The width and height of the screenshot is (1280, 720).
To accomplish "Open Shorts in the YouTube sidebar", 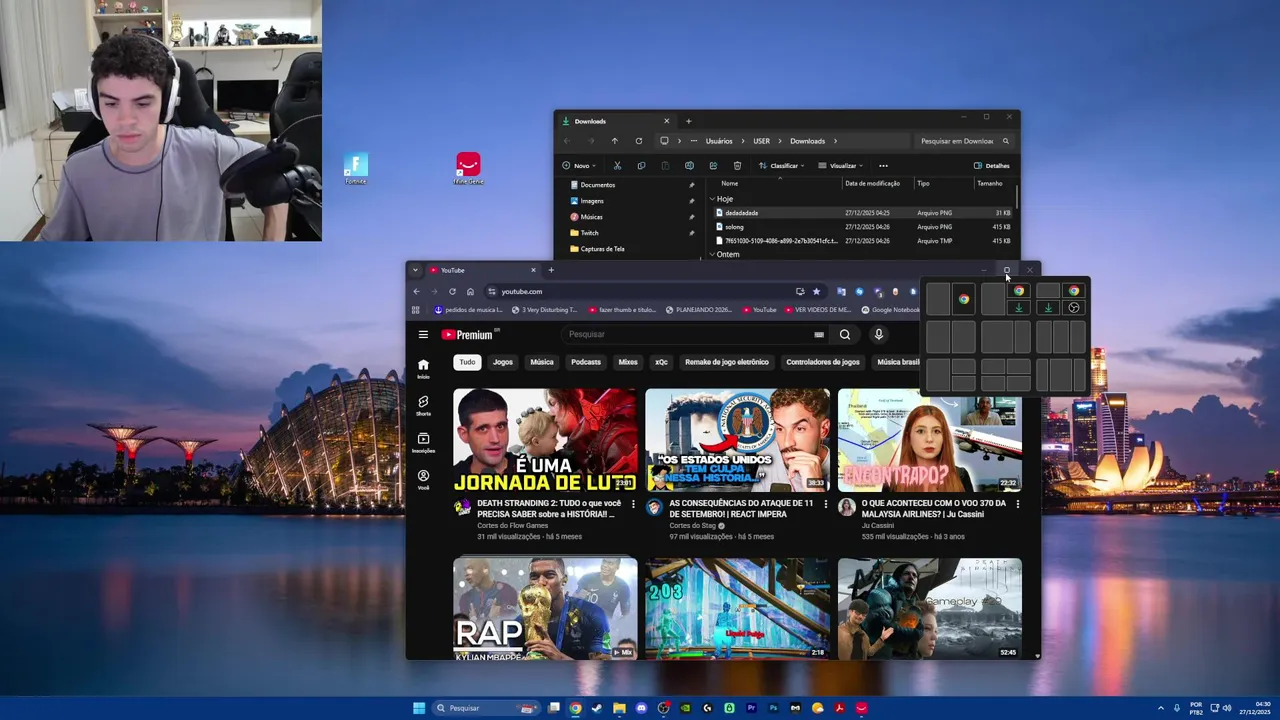I will pos(423,405).
